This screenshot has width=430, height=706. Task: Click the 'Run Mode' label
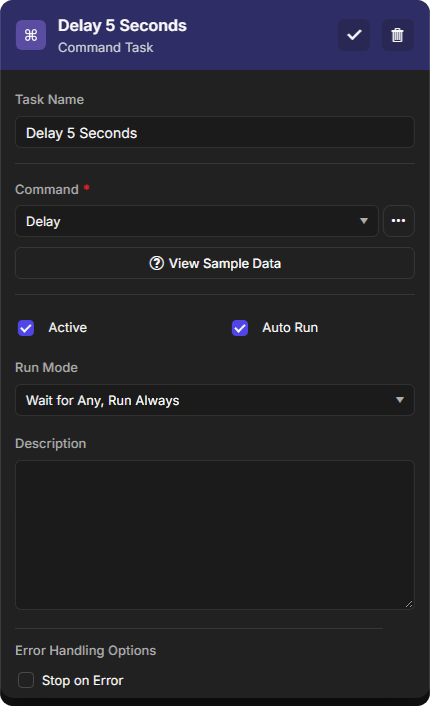[46, 367]
